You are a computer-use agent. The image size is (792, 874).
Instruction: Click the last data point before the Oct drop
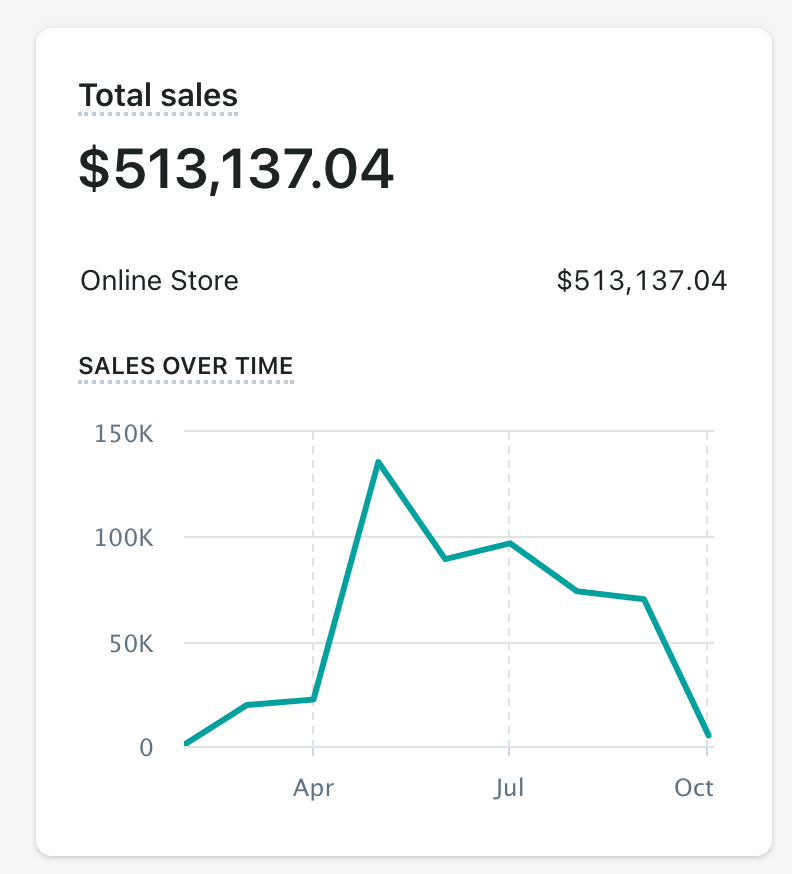645,599
